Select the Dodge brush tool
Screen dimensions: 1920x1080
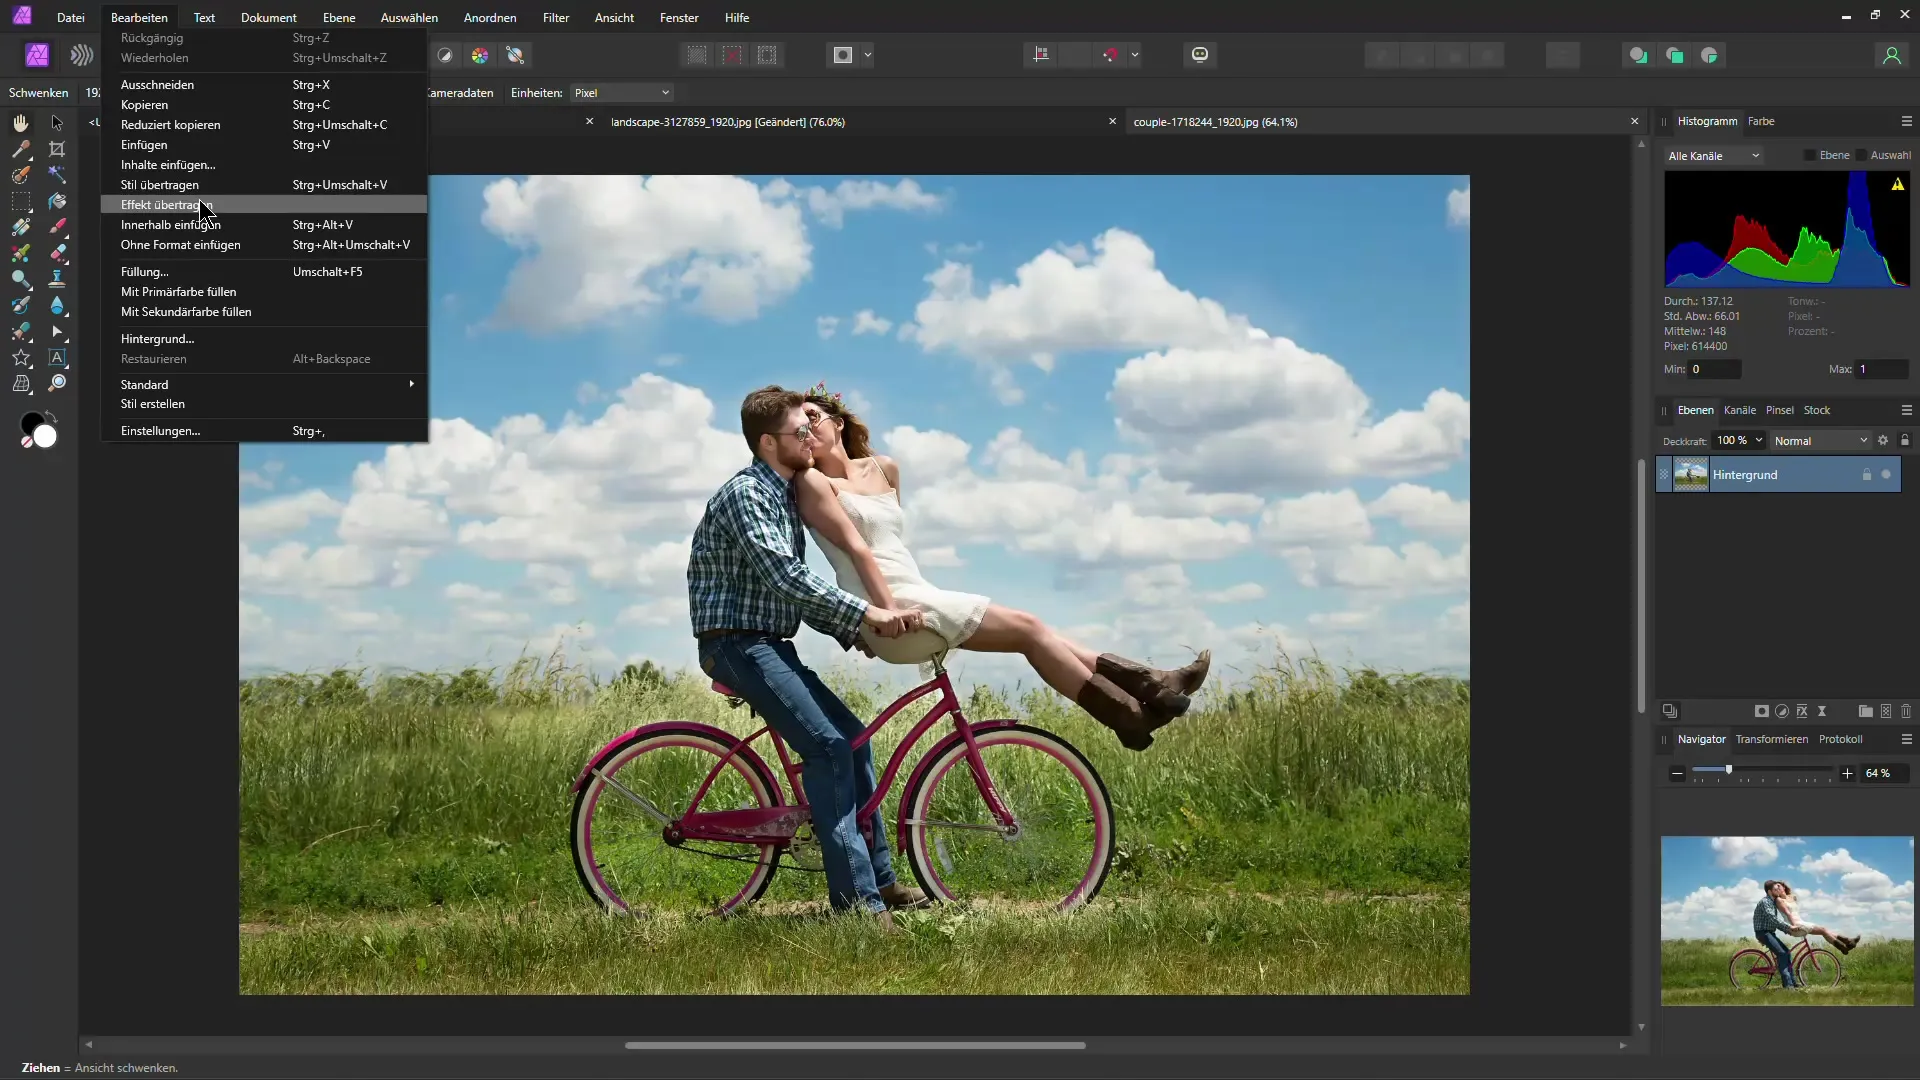pos(21,279)
